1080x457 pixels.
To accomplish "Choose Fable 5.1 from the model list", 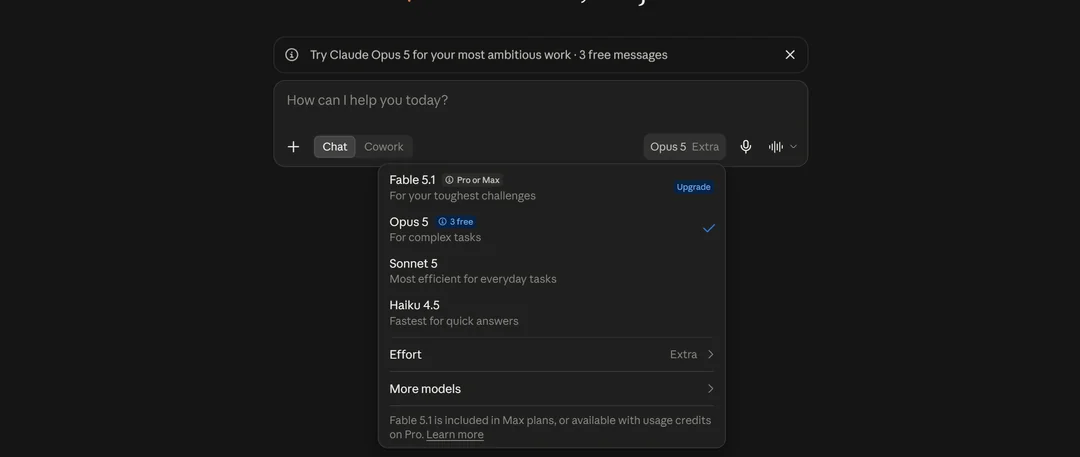I will pos(552,187).
